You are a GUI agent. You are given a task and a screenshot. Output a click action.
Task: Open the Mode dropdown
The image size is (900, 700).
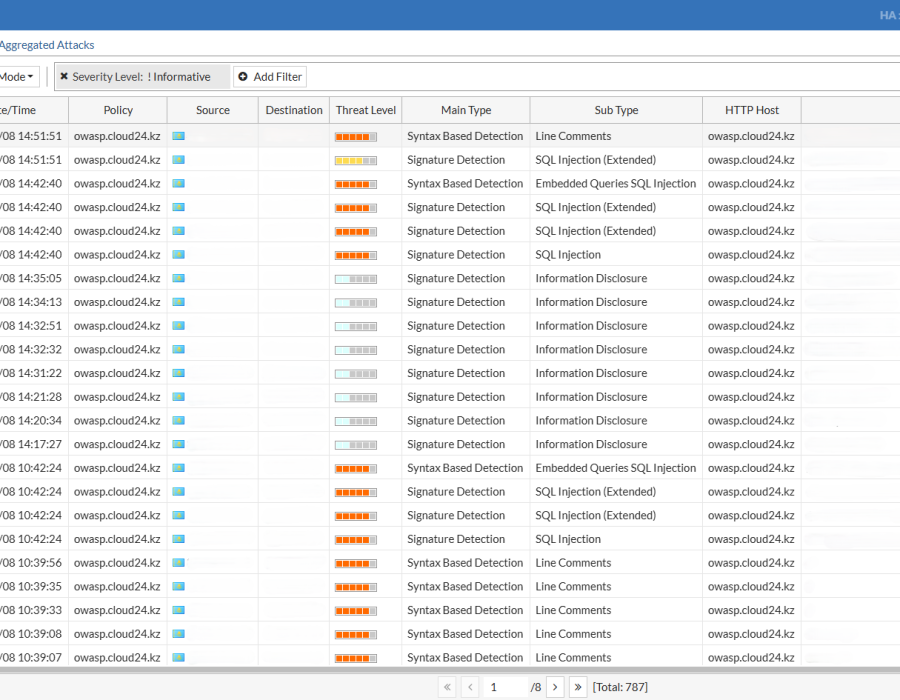click(x=18, y=77)
